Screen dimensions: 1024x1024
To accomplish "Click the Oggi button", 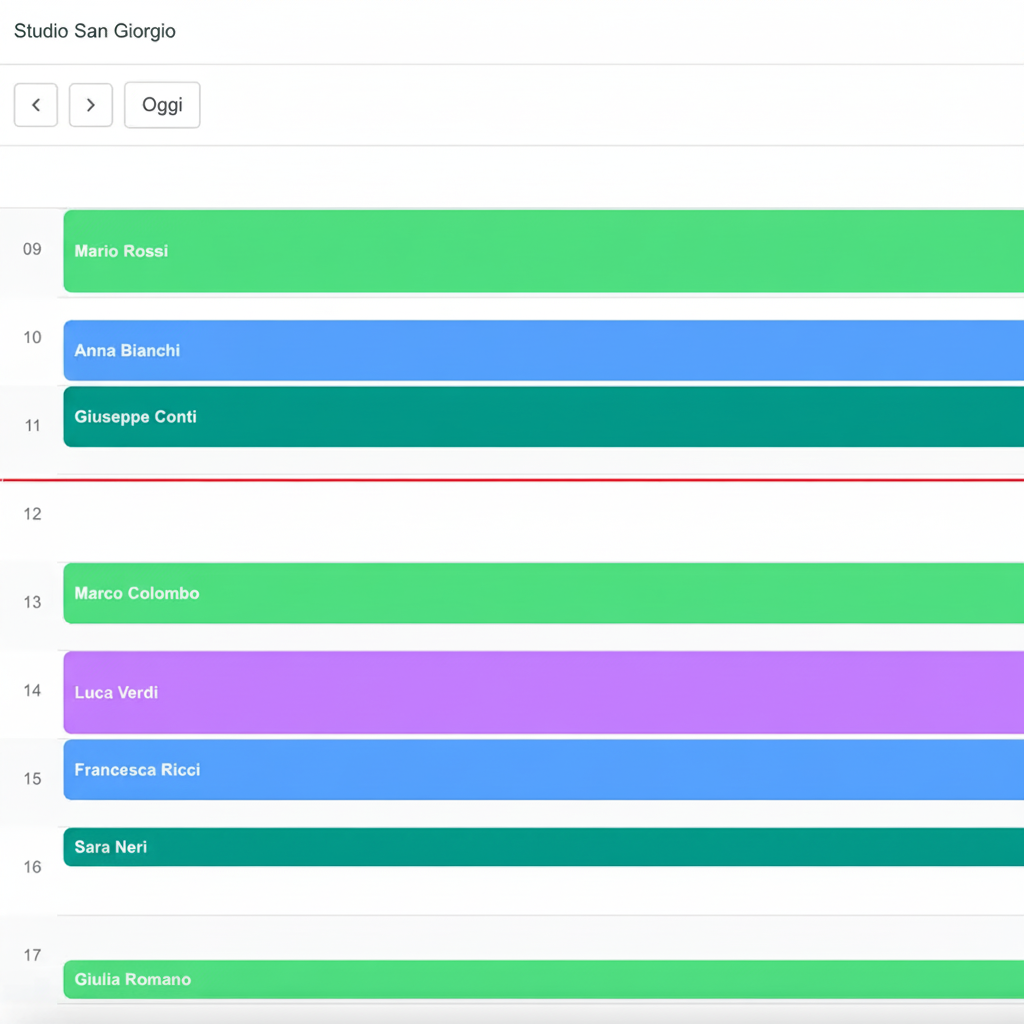I will tap(162, 105).
